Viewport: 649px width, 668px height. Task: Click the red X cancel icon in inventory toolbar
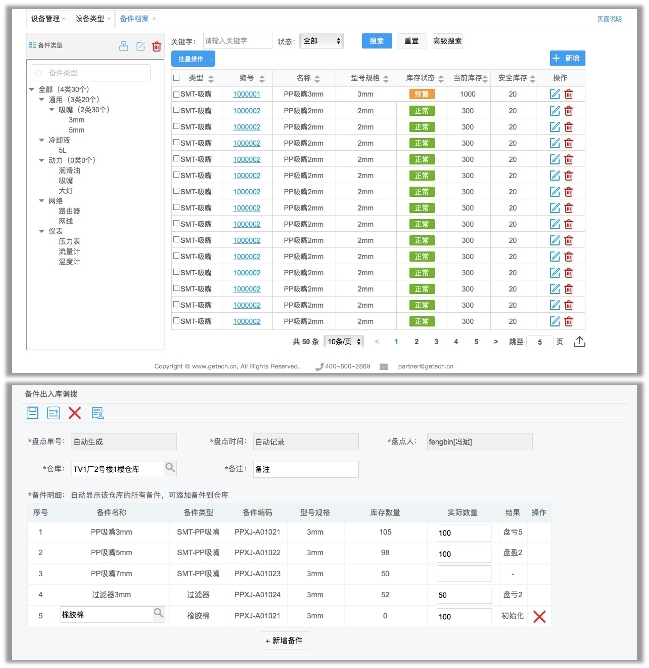click(x=75, y=412)
